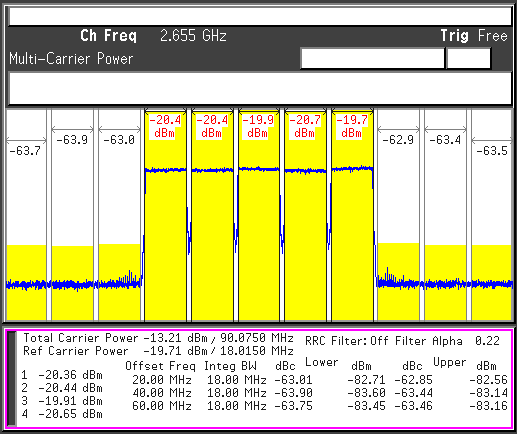Click the -63.0 lower offset reading
Viewport: 517px width, 434px height.
point(119,140)
